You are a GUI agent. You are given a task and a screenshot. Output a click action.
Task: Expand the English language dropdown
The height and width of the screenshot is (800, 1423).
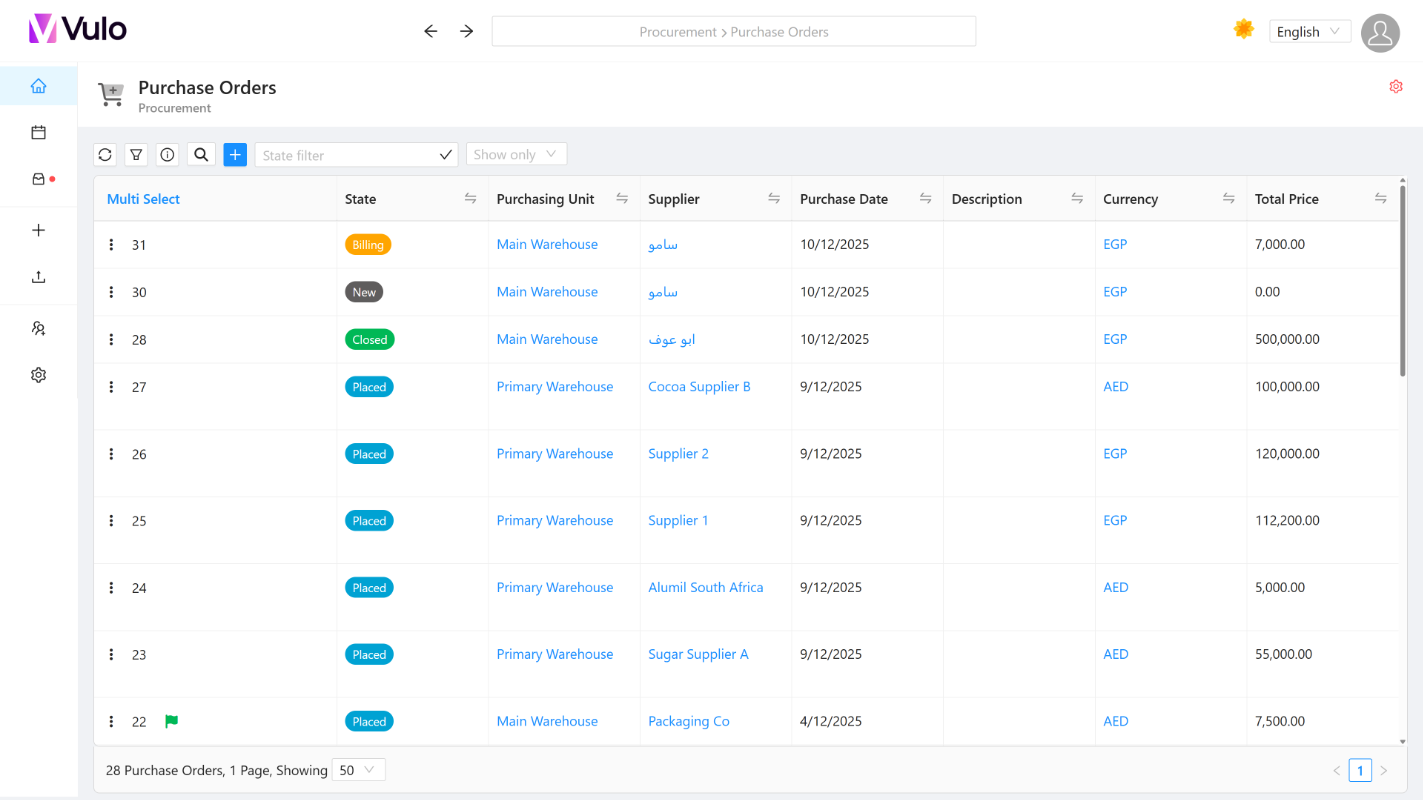(x=1310, y=31)
